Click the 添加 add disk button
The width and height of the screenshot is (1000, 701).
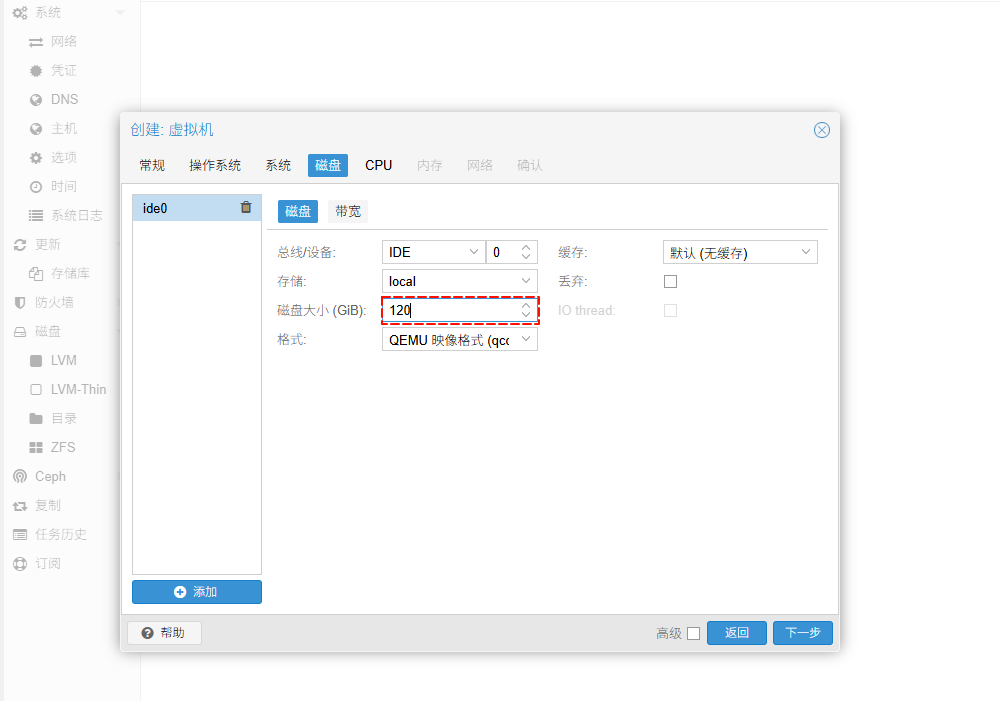pos(196,592)
